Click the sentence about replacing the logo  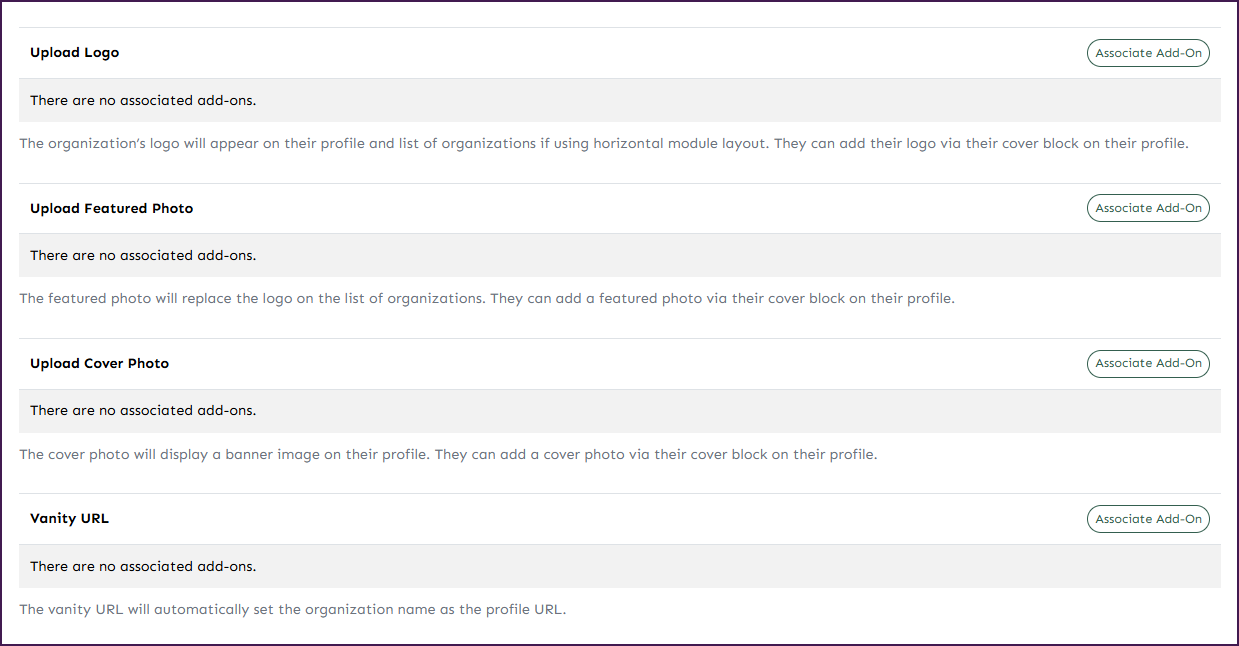point(250,299)
